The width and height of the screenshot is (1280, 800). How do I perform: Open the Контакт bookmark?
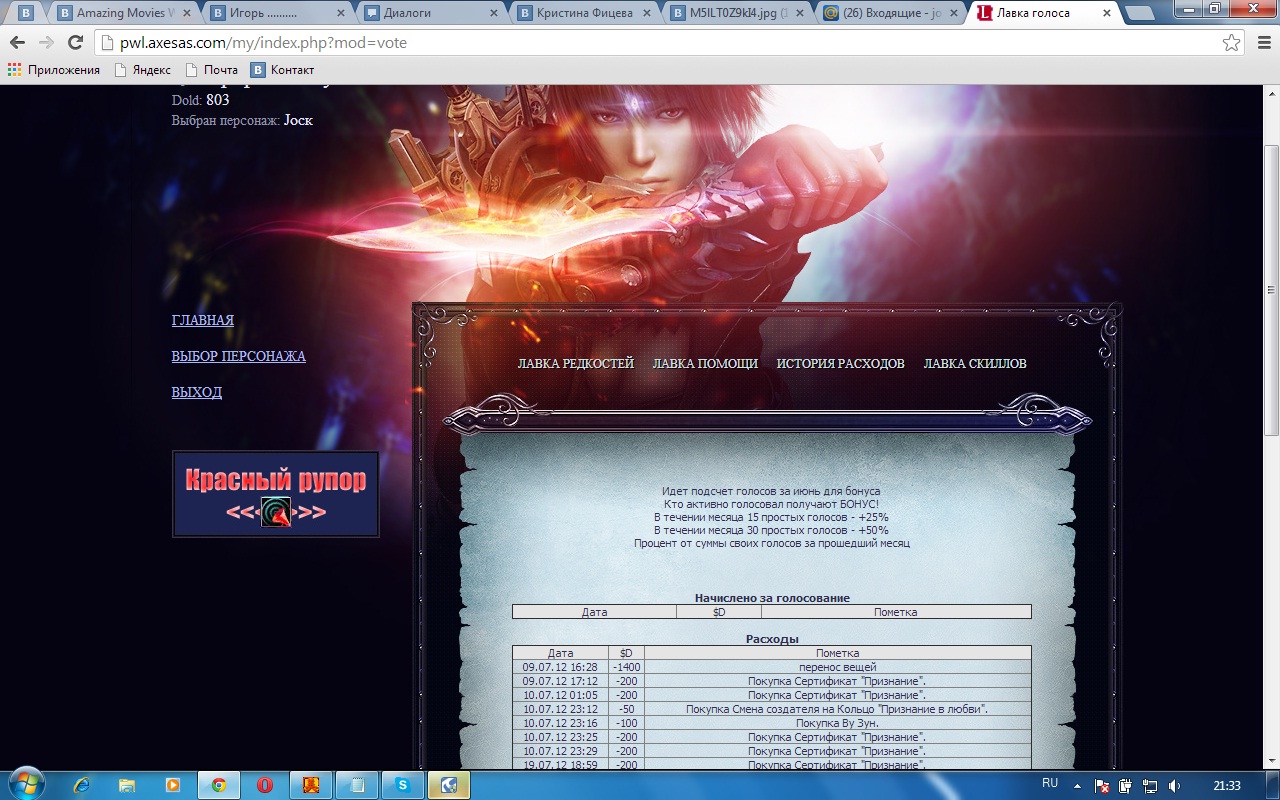[x=282, y=70]
